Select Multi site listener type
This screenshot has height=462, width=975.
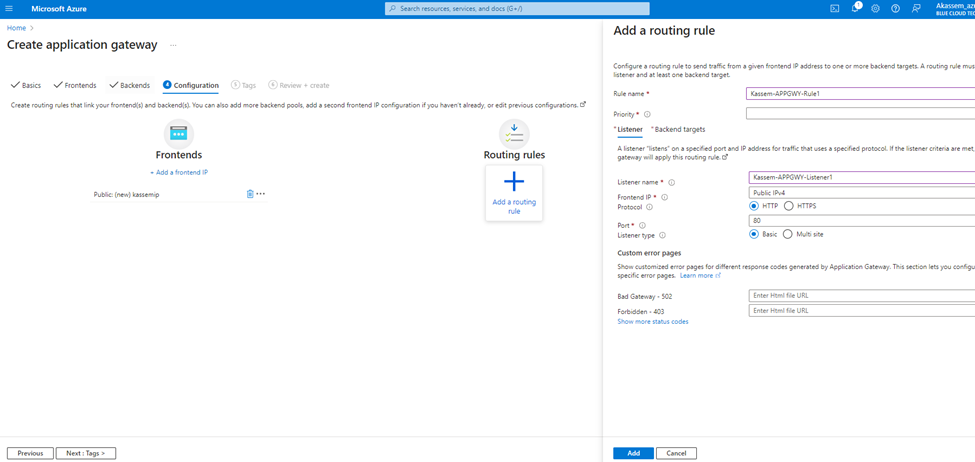click(x=787, y=234)
